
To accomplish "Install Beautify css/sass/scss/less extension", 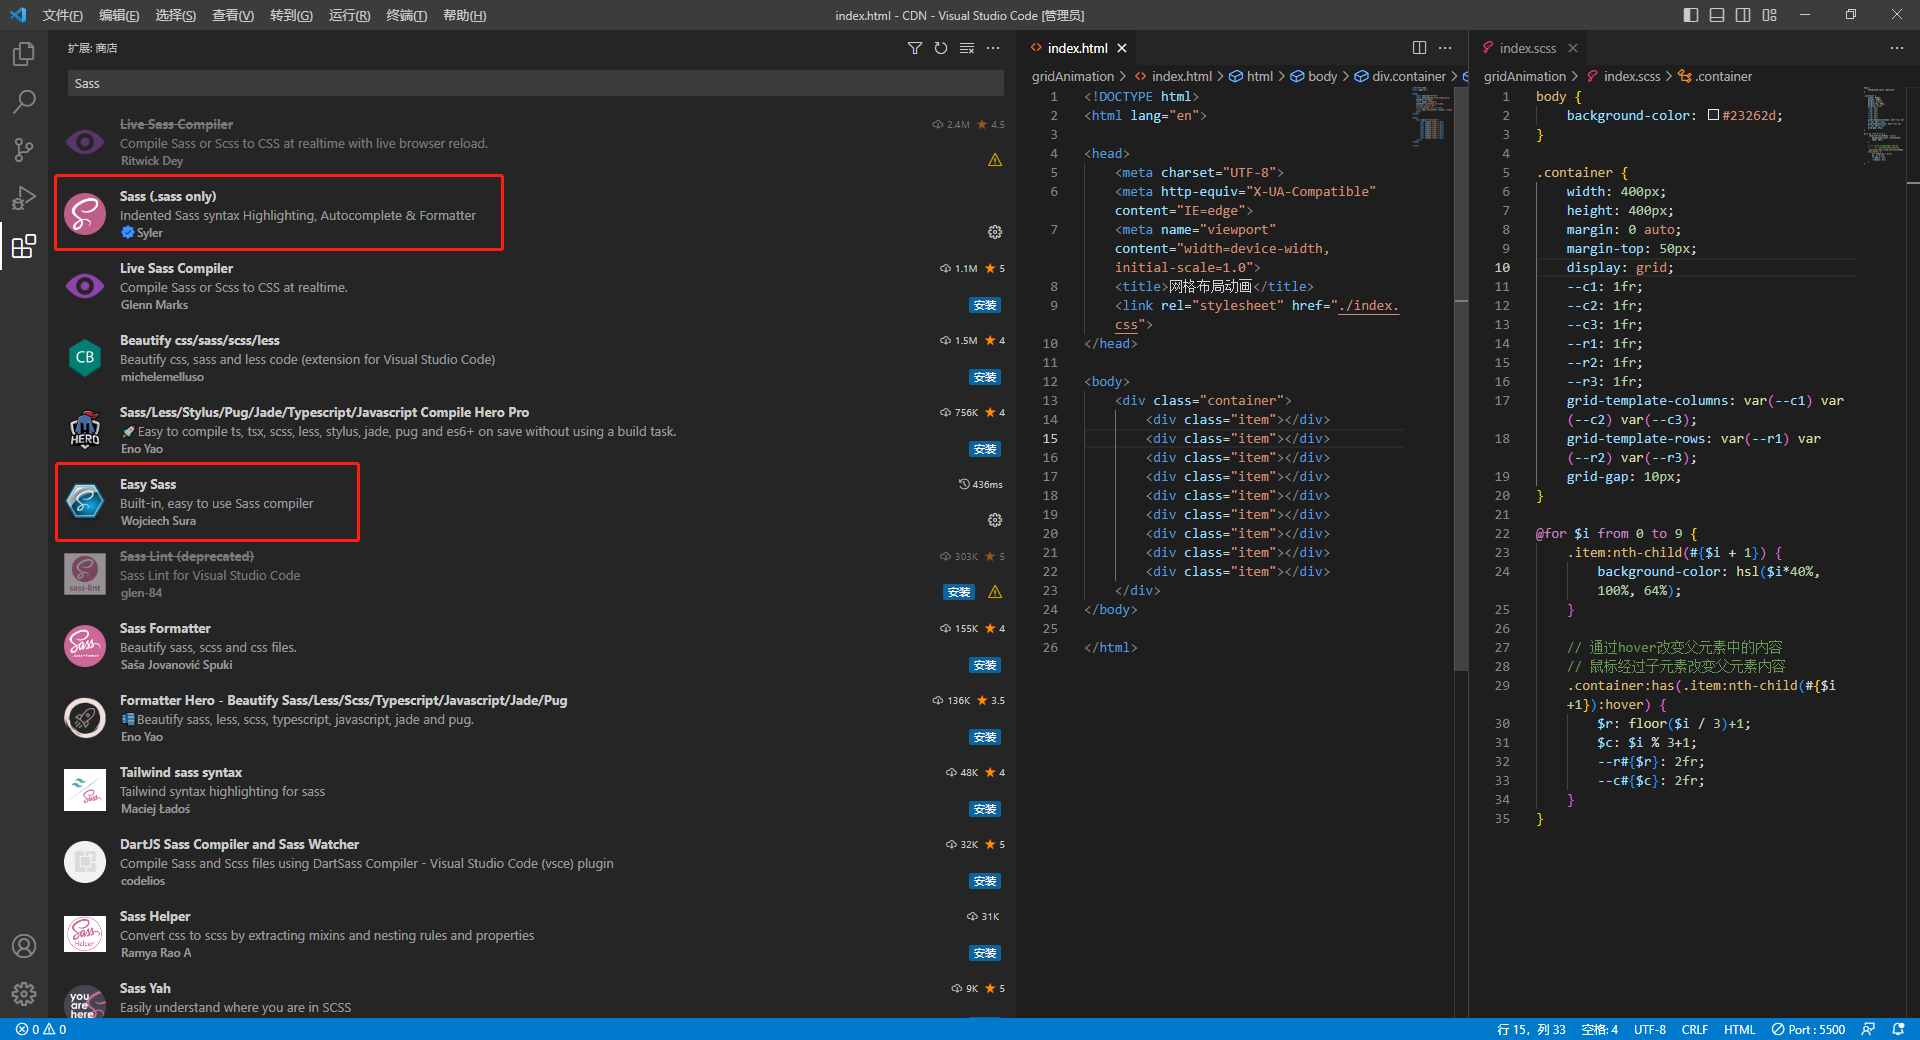I will (985, 377).
